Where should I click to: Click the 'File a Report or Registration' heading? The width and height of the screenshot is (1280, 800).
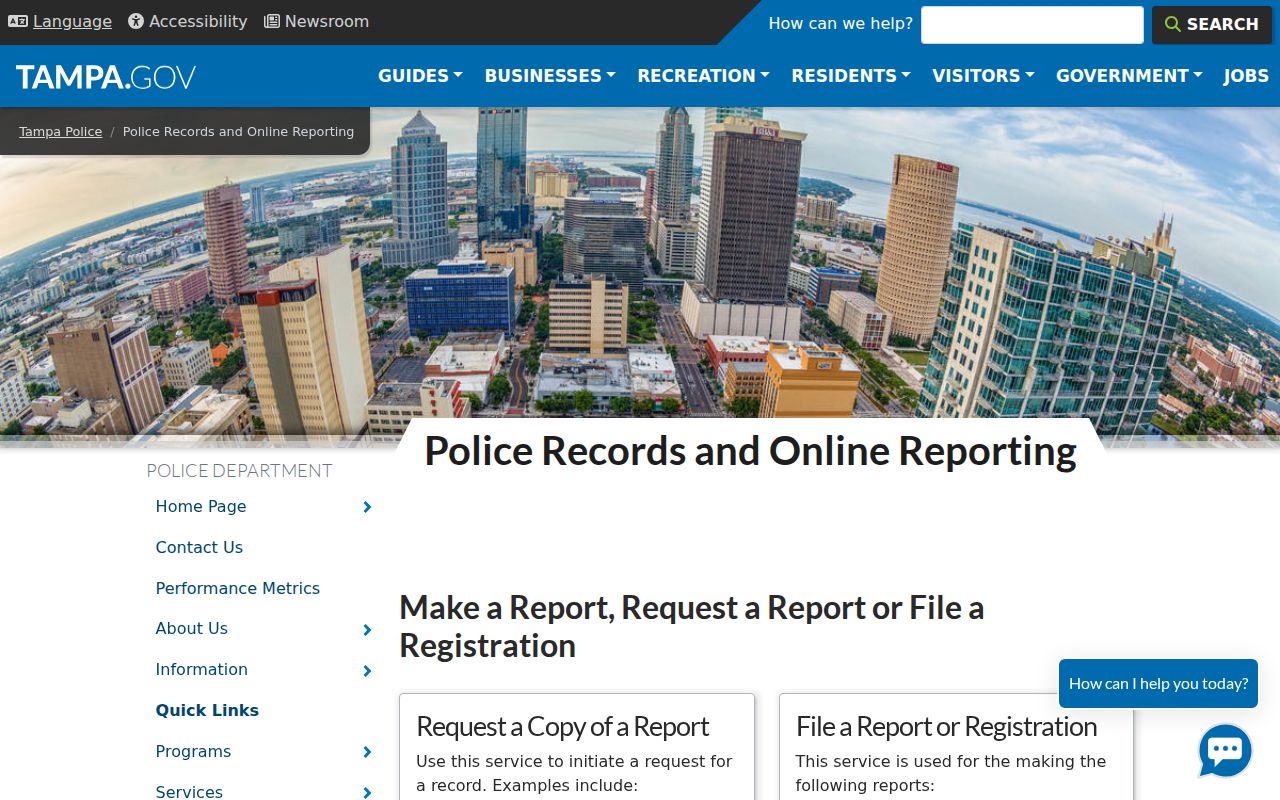click(x=946, y=726)
